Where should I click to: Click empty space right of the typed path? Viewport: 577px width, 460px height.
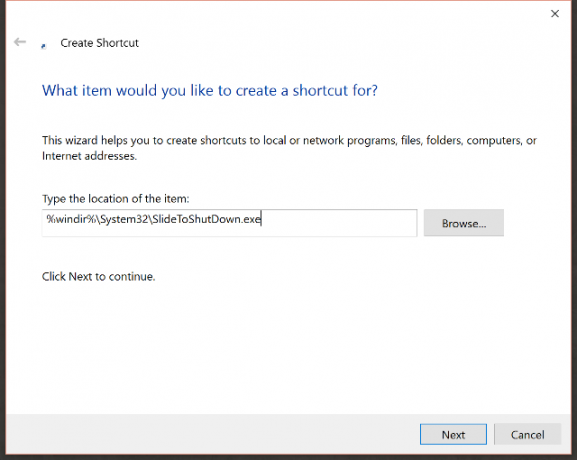point(339,223)
